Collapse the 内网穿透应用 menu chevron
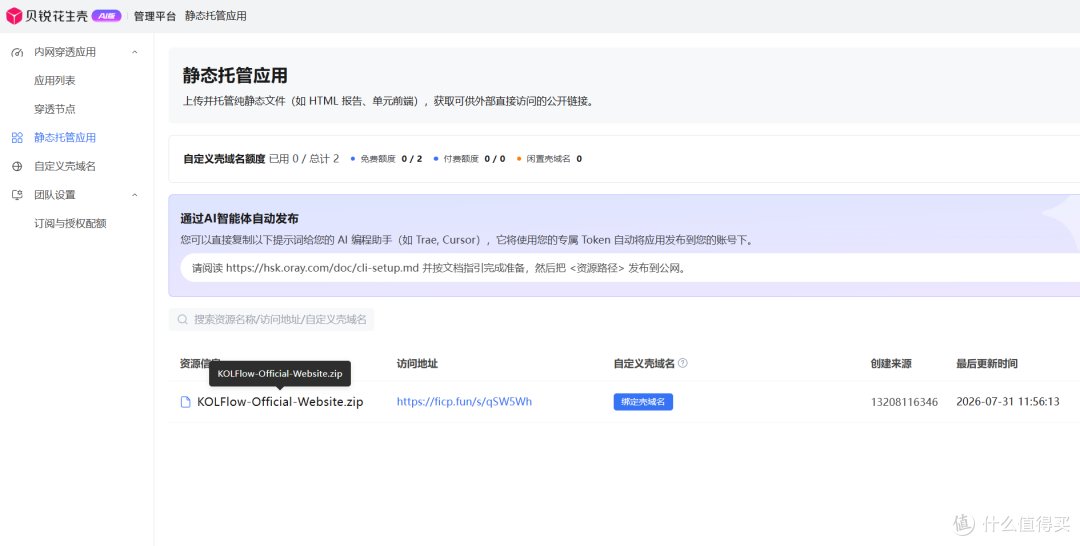Image resolution: width=1080 pixels, height=546 pixels. [135, 52]
